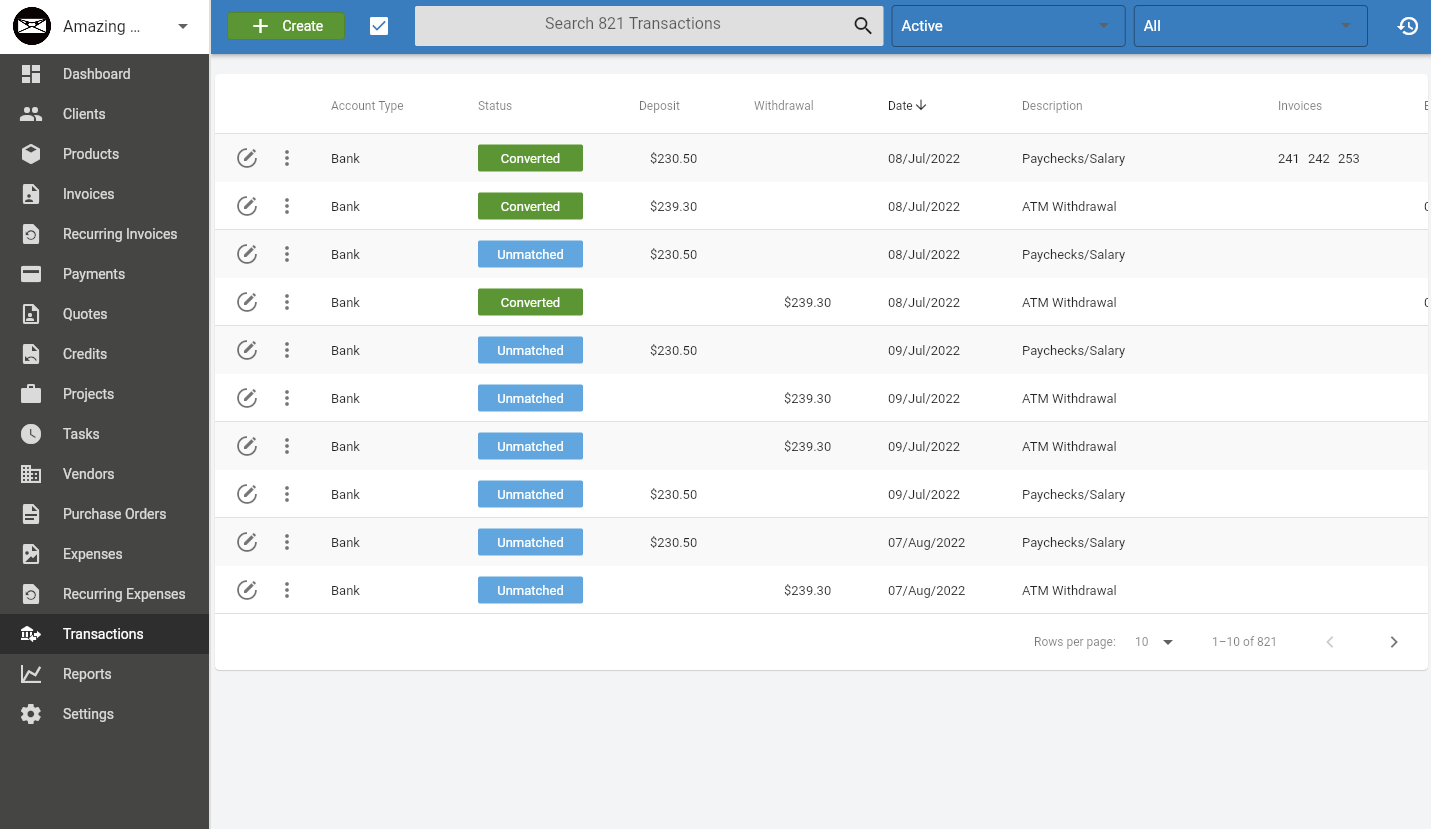
Task: Click invoice number 253
Action: point(1349,158)
